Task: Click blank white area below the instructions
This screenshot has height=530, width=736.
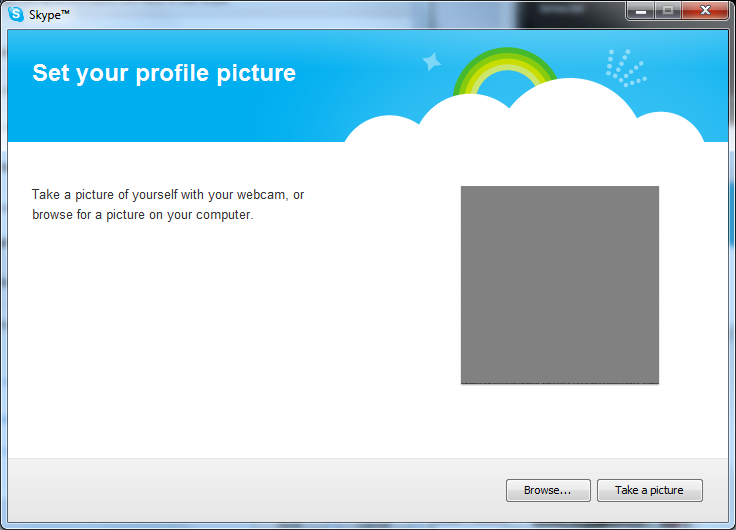Action: point(200,340)
